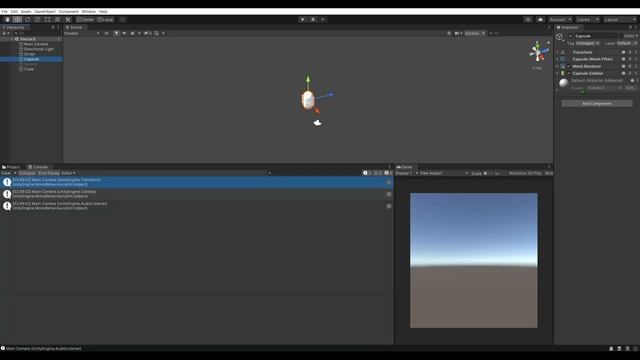Click the blue Z-axis arrow handle
This screenshot has height=360, width=640.
click(x=331, y=95)
